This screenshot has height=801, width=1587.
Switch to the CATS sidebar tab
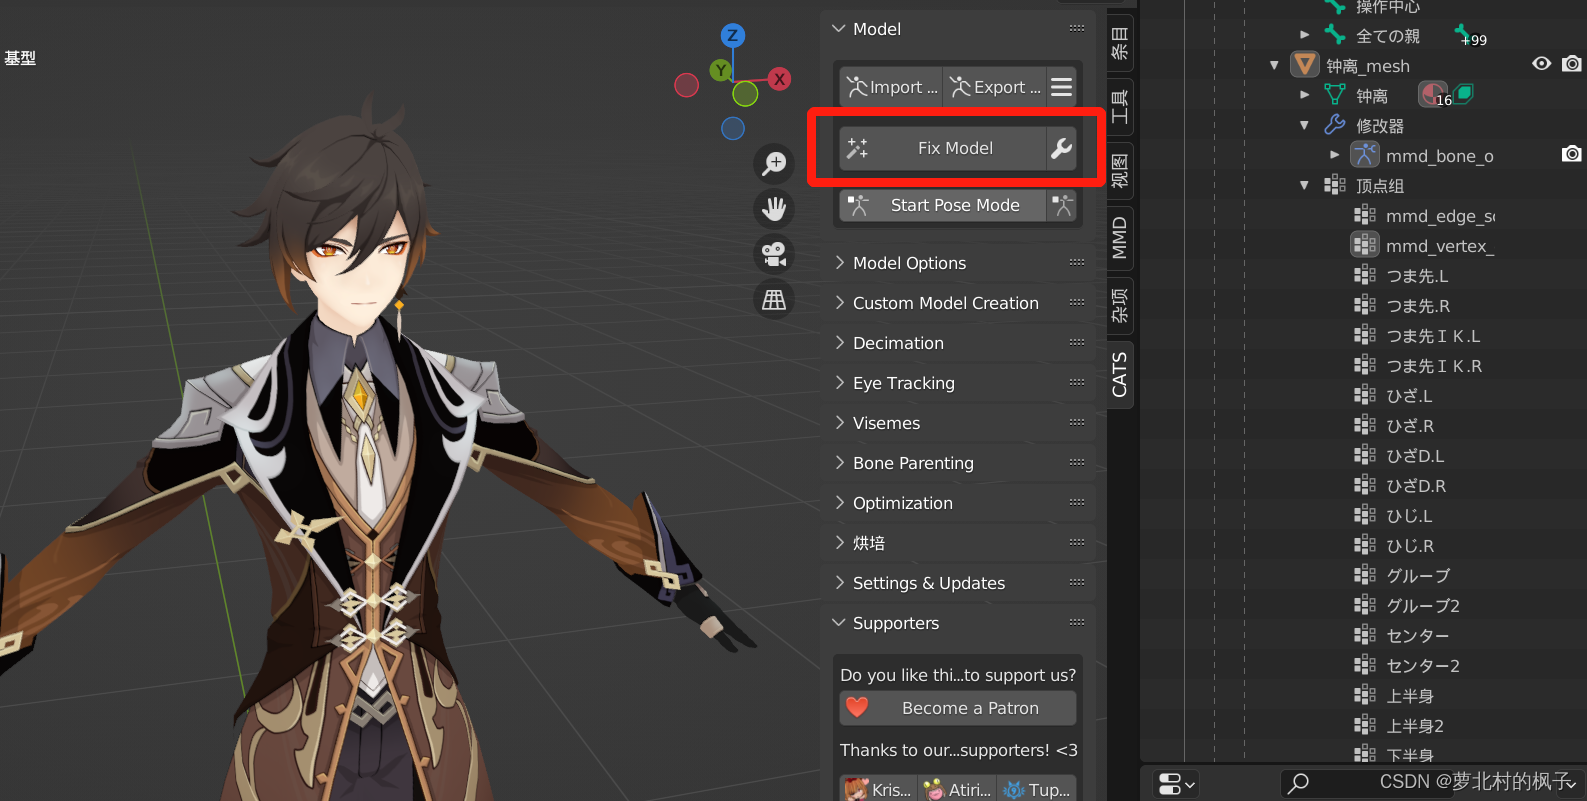1120,374
